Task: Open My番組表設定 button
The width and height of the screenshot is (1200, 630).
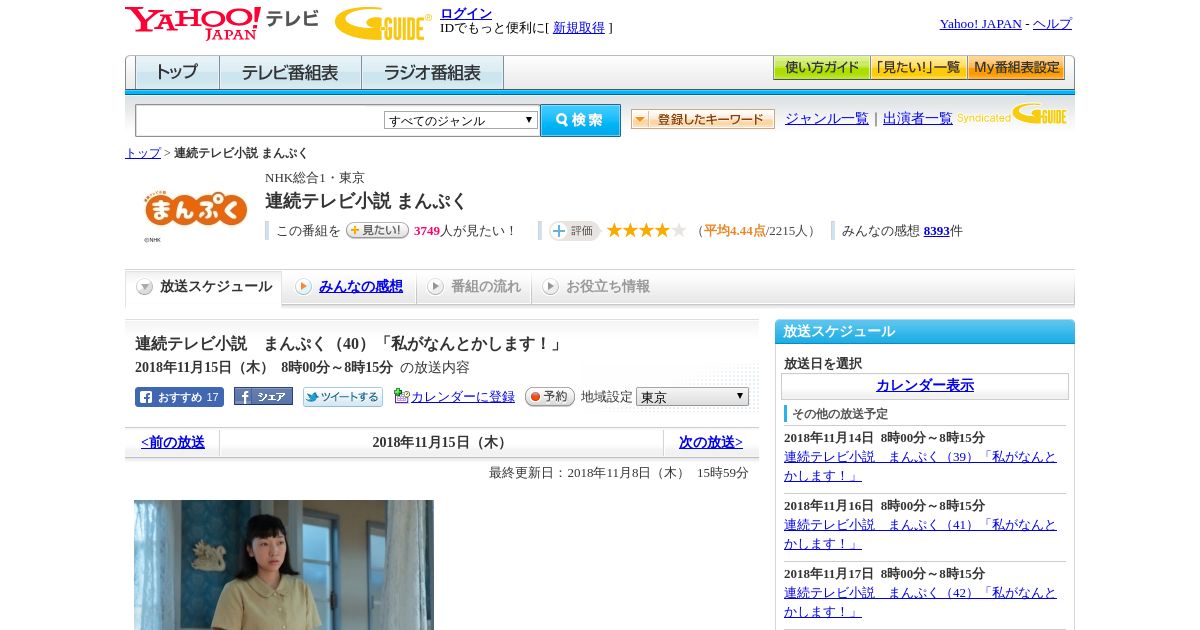Action: pos(1016,68)
